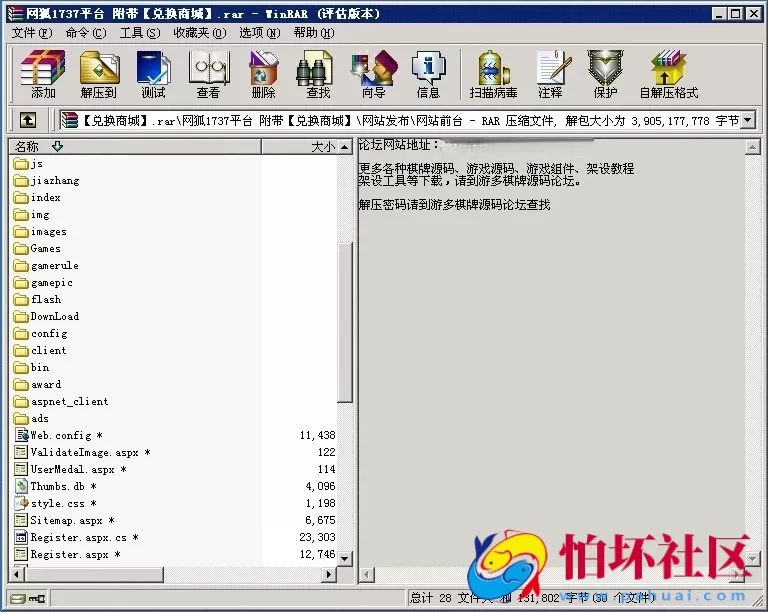768x612 pixels.
Task: Sort by the 大小 column header
Action: pos(300,146)
